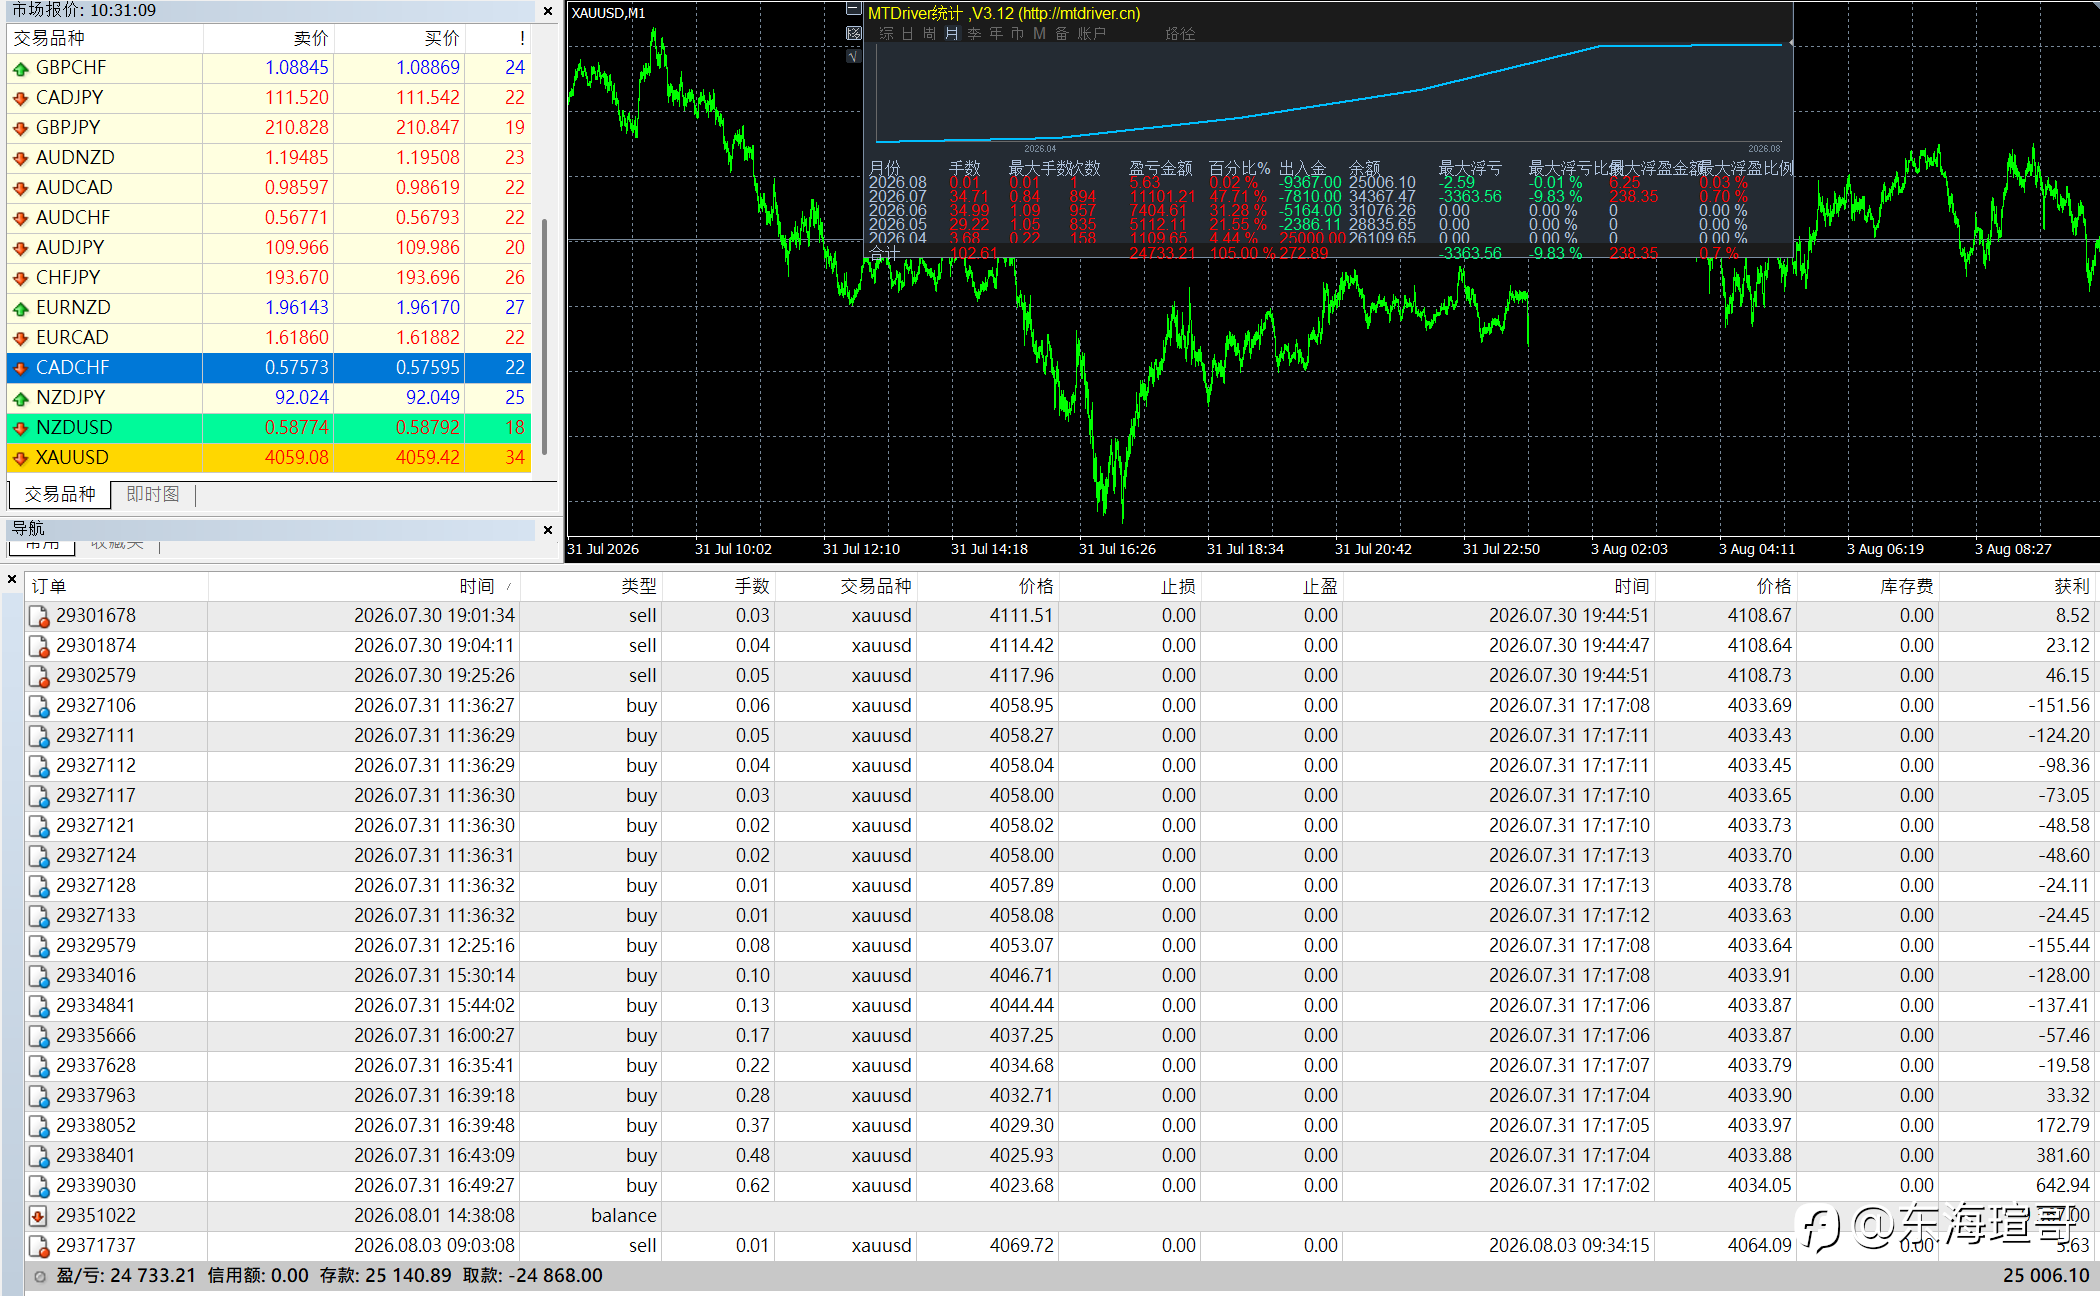Open the 账户 account option in MTDriver
Screen dimensions: 2100x1296
pos(1092,34)
